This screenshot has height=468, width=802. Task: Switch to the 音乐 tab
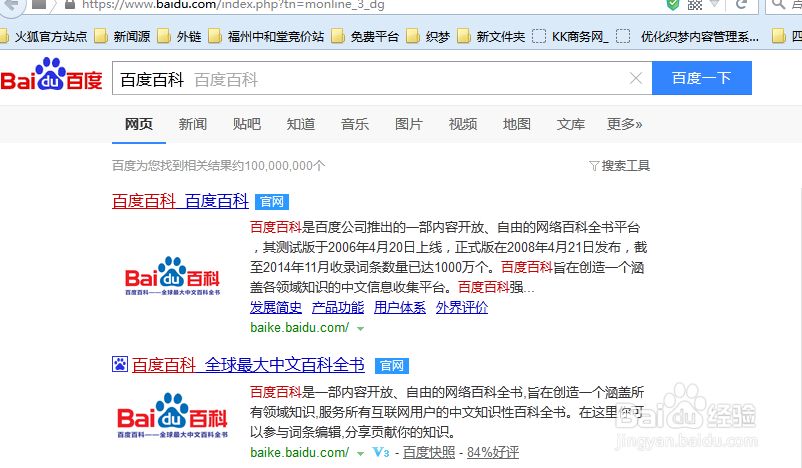355,124
